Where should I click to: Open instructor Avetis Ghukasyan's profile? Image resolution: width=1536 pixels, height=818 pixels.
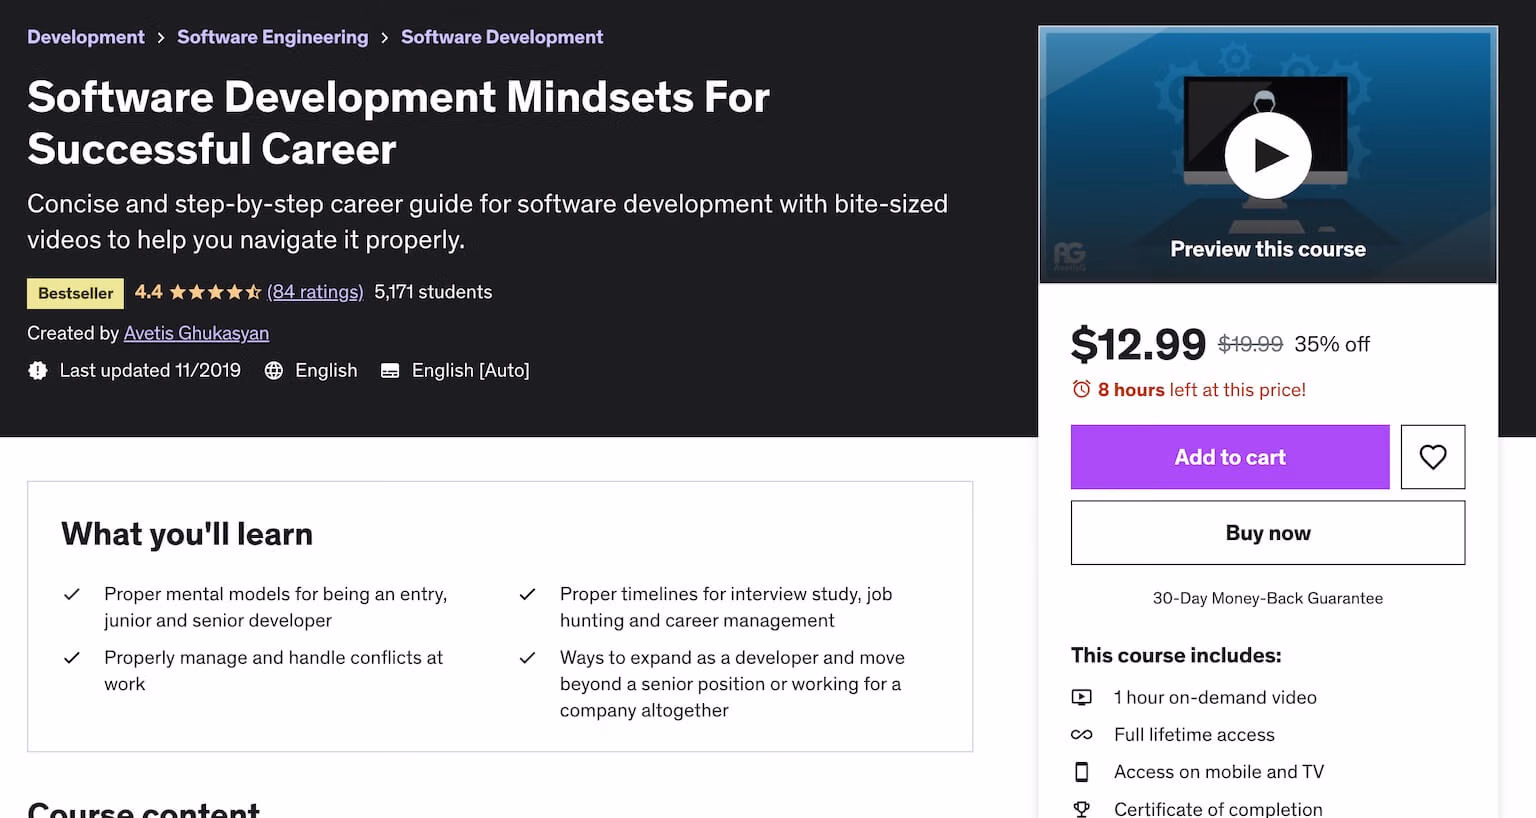(x=196, y=333)
